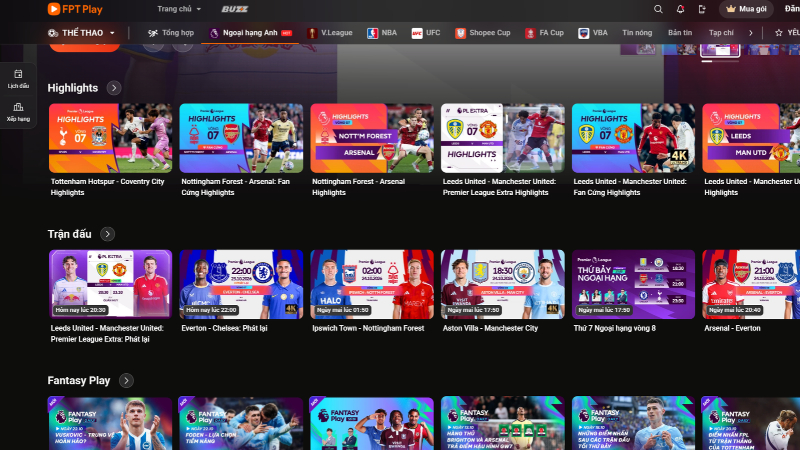This screenshot has height=450, width=800.
Task: Switch to the Tổng hợp tab
Action: click(171, 33)
